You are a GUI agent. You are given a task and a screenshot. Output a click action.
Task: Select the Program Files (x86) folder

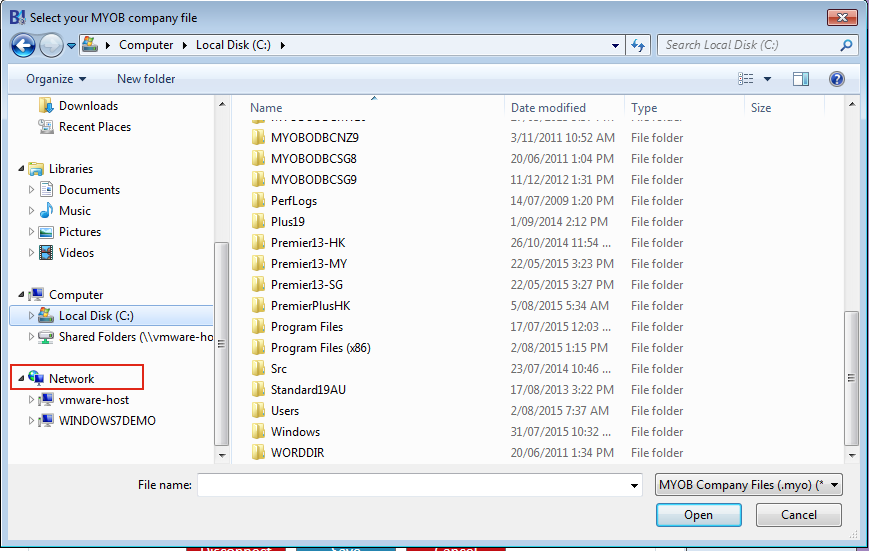pos(320,348)
